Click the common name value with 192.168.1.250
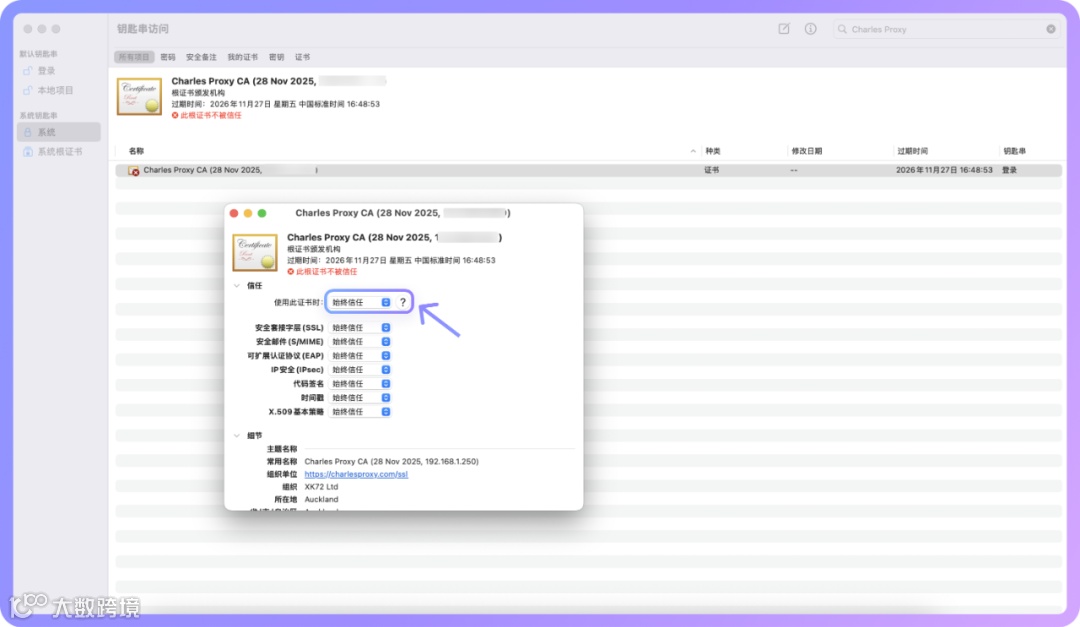This screenshot has width=1080, height=627. pos(391,462)
